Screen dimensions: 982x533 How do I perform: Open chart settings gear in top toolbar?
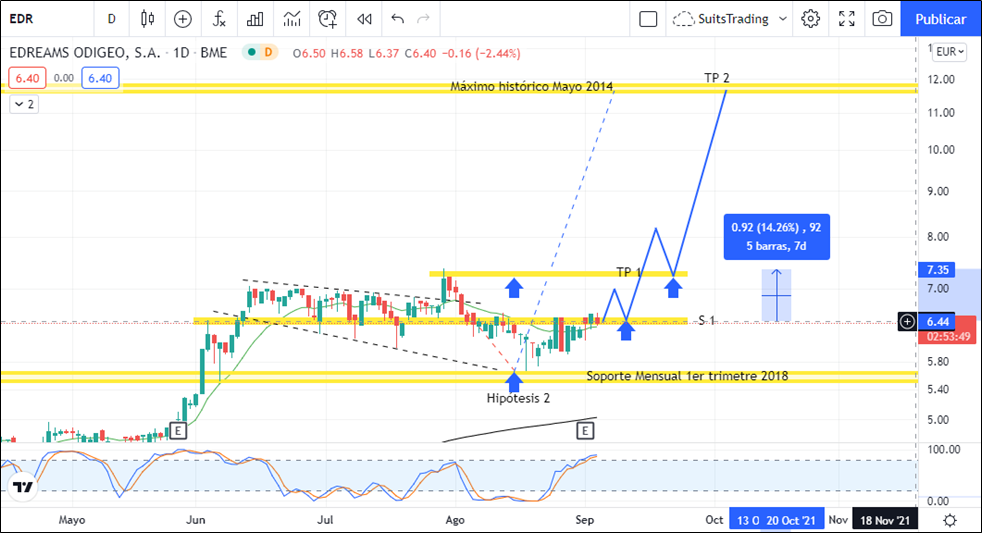coord(811,18)
